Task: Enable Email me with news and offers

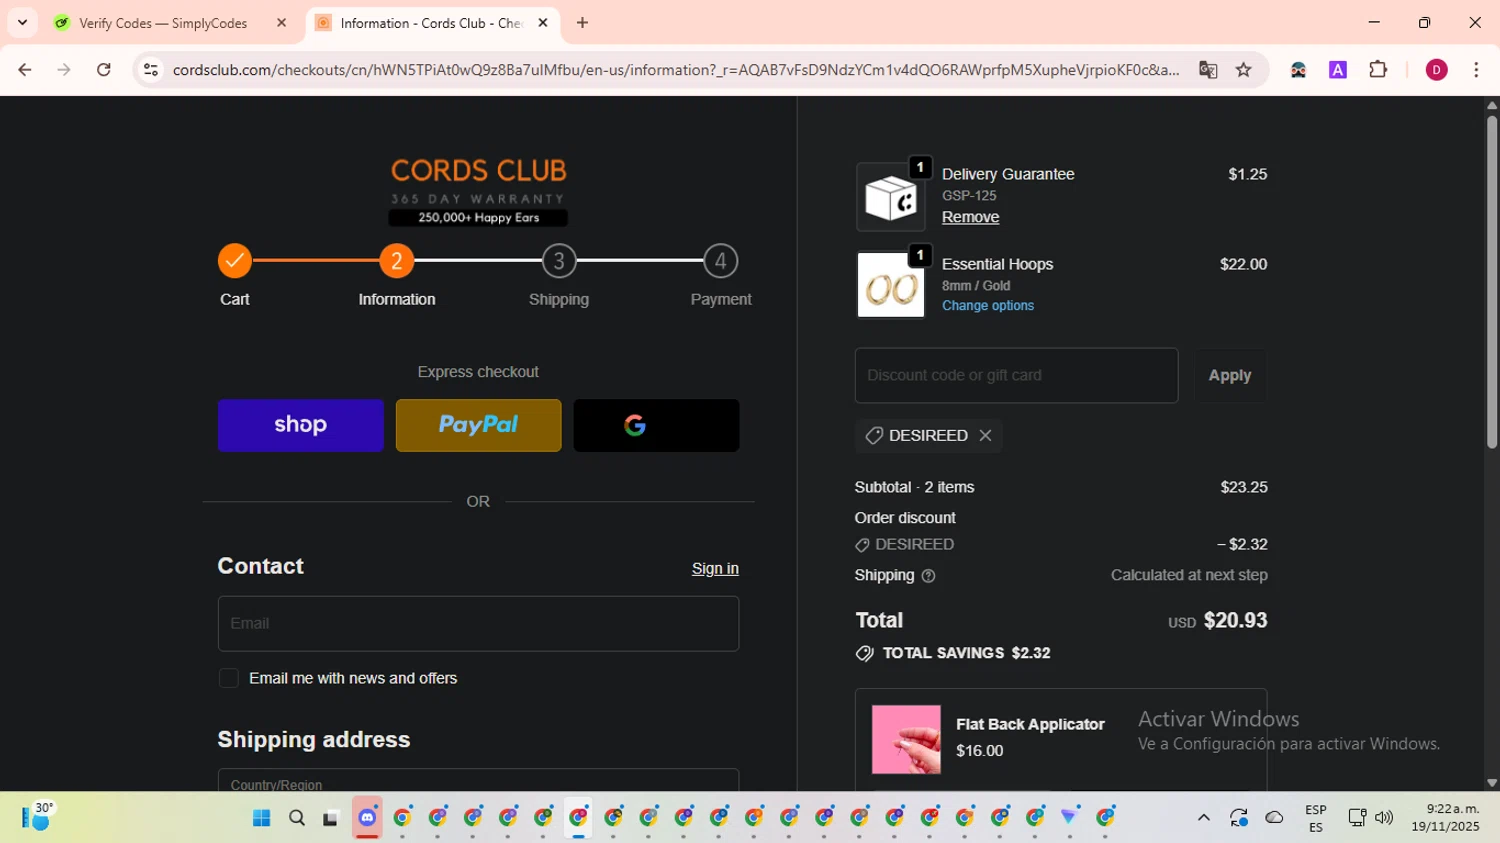Action: pos(229,678)
